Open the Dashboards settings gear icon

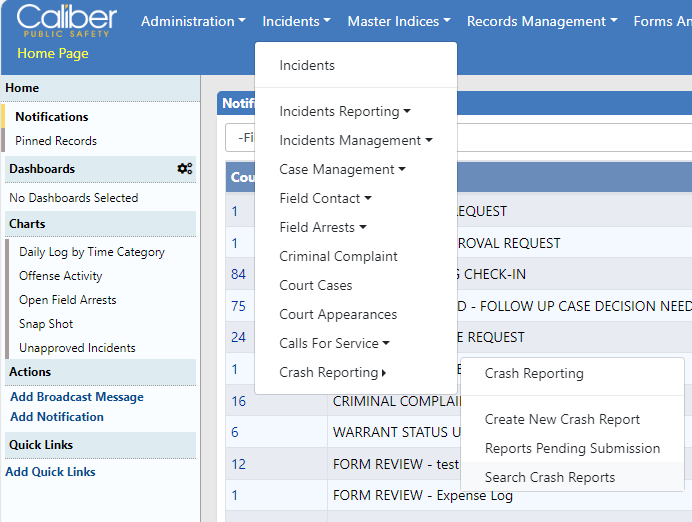tap(184, 169)
